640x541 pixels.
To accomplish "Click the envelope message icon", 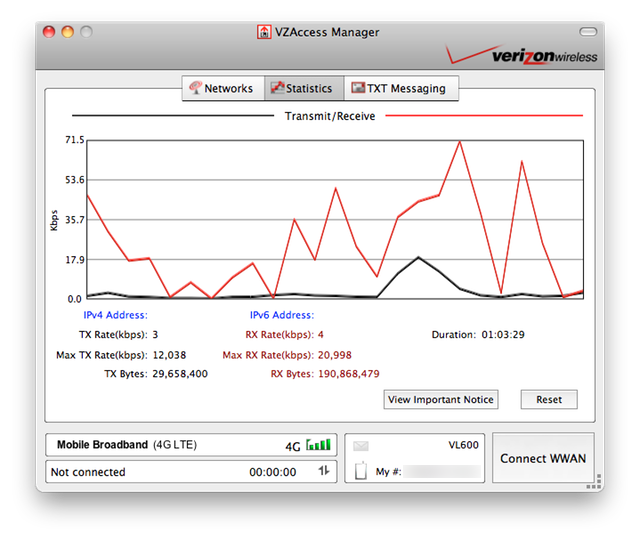I will (361, 446).
